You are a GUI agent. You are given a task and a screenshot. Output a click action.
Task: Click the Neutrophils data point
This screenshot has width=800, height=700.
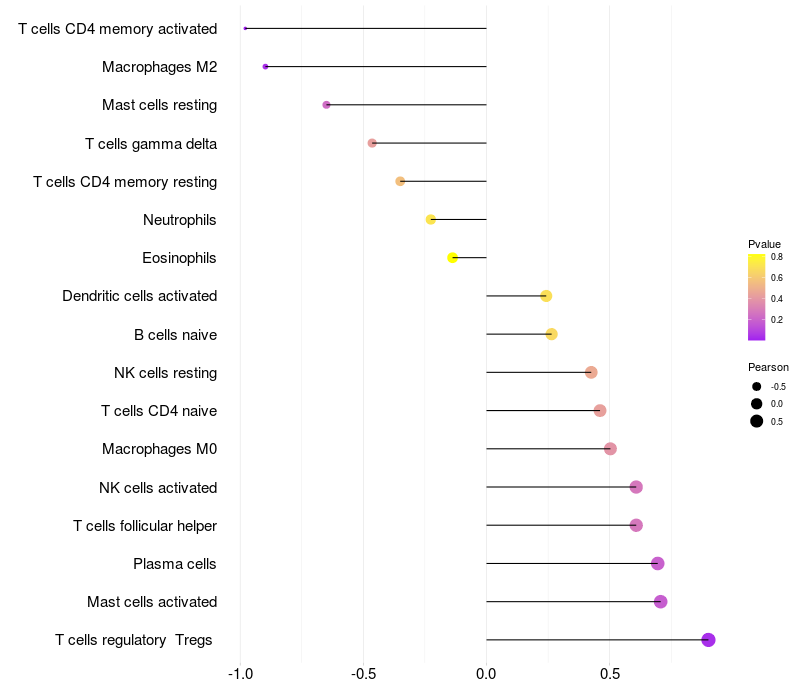[430, 219]
